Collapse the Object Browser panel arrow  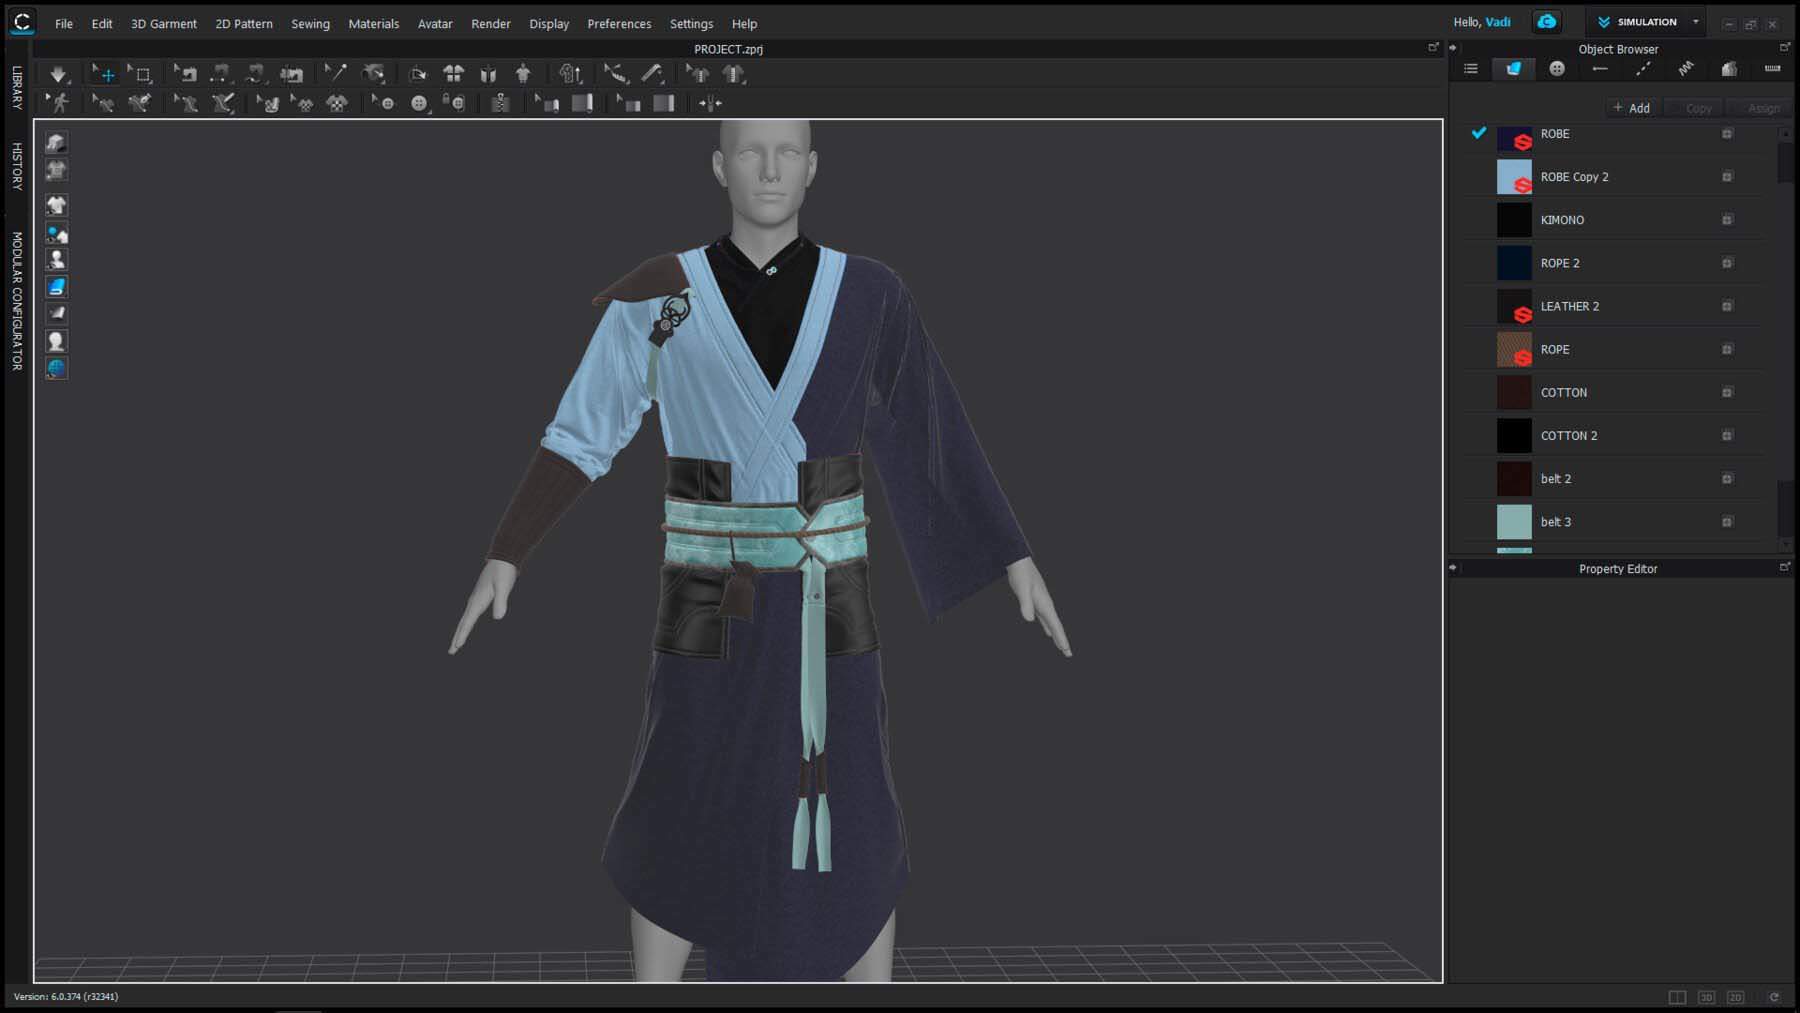[1453, 48]
